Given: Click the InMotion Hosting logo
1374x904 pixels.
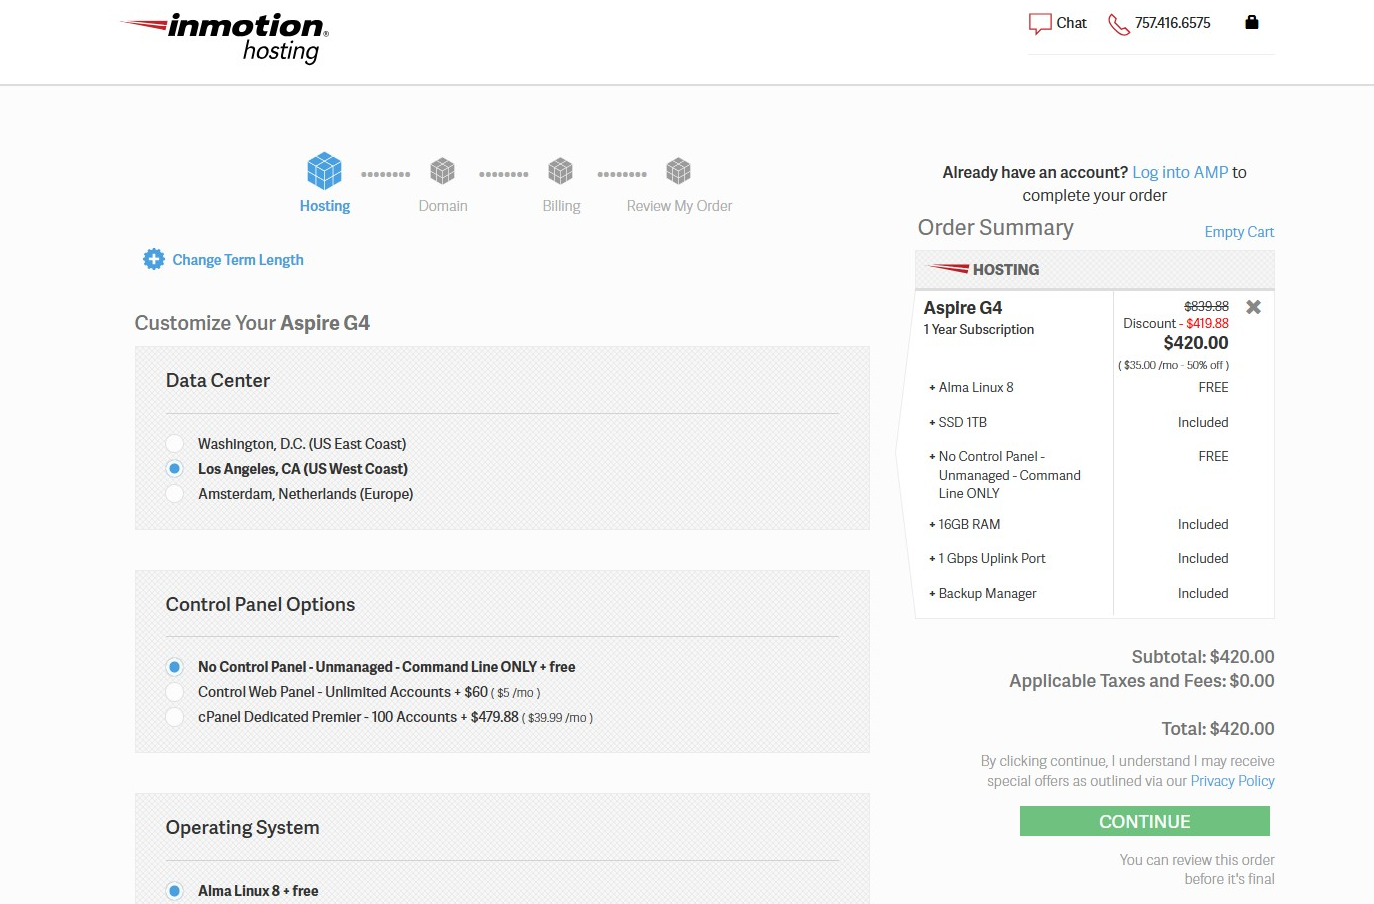Looking at the screenshot, I should click(225, 38).
